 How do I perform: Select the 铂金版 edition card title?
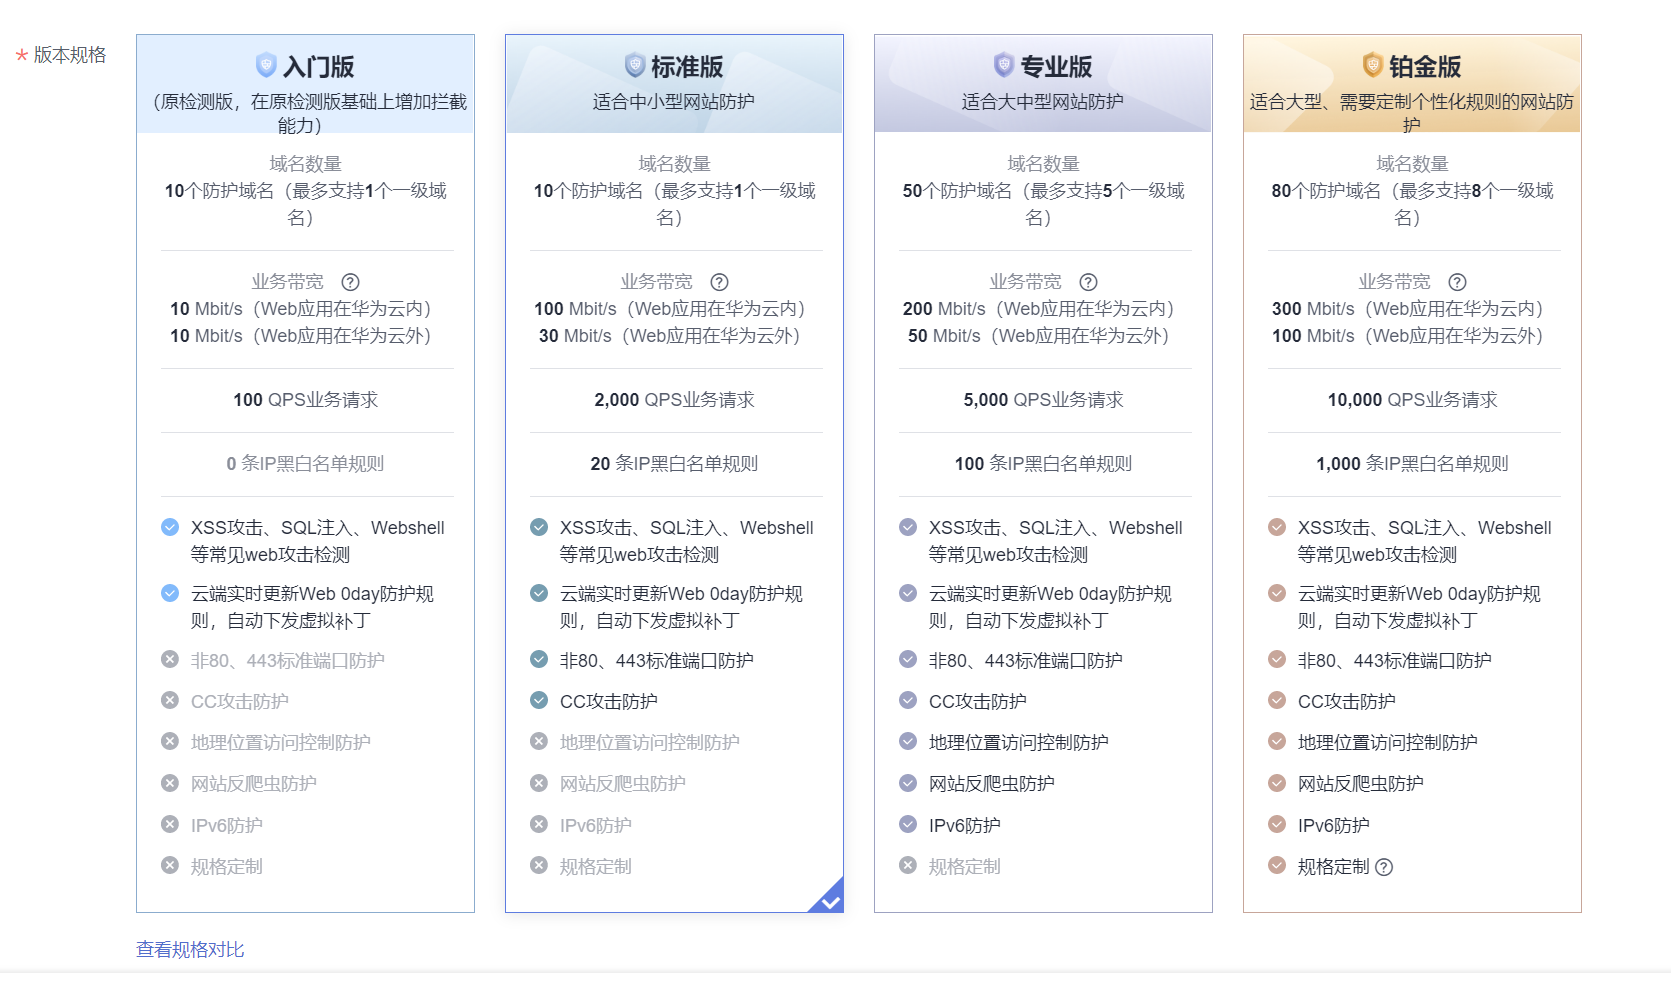click(1425, 67)
